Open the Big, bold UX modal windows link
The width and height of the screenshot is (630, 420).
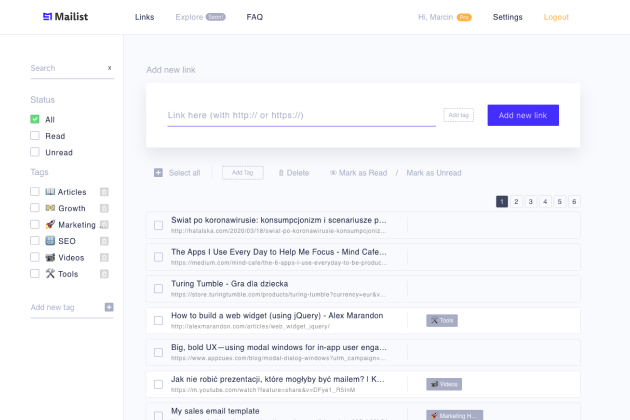coord(279,347)
